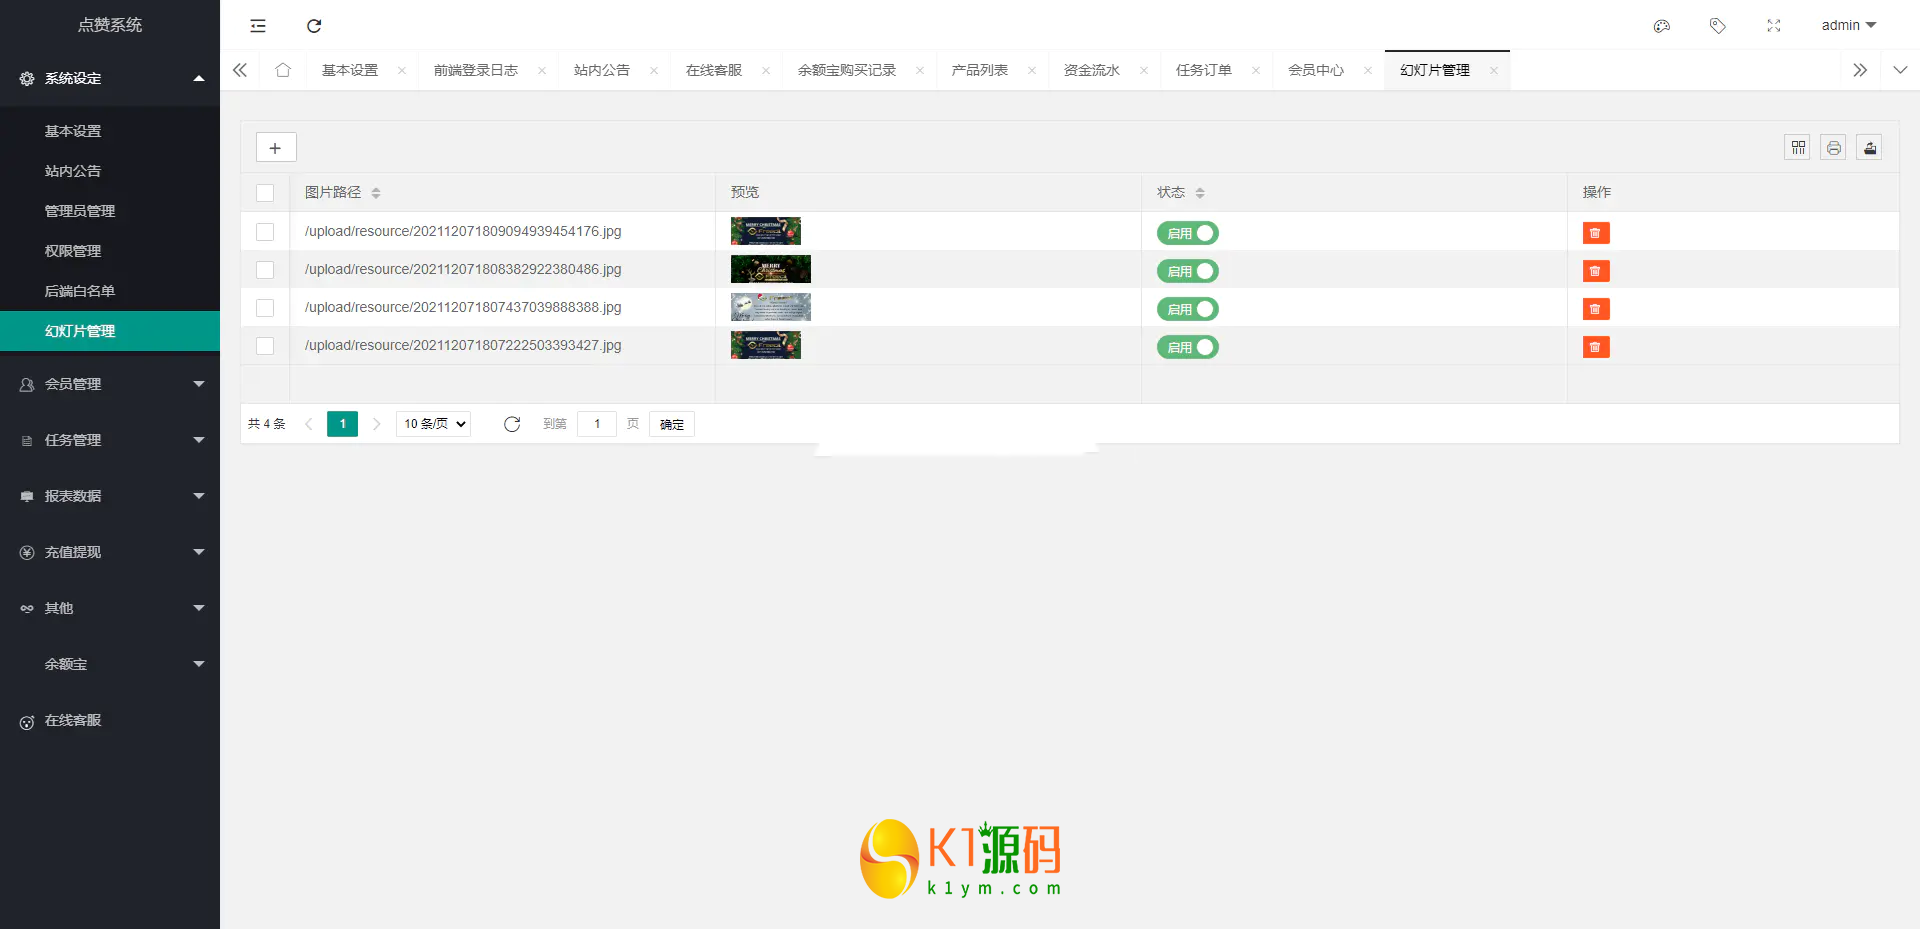The image size is (1920, 929).
Task: Collapse the 系统设定 sidebar group
Action: [x=110, y=78]
